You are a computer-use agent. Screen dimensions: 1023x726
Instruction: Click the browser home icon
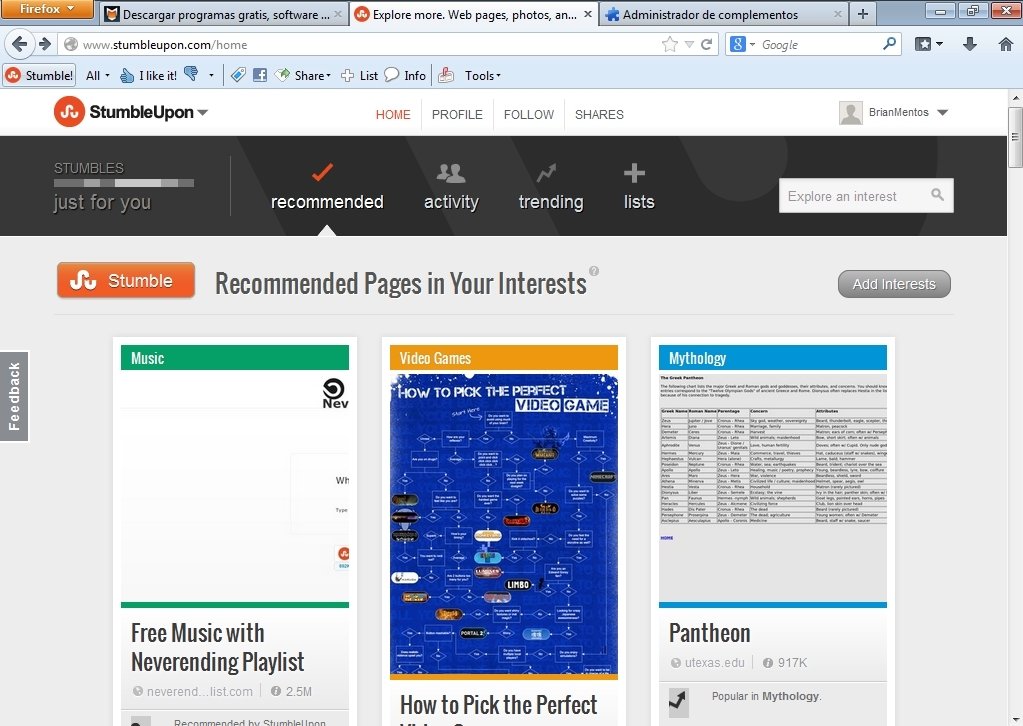pos(1005,44)
